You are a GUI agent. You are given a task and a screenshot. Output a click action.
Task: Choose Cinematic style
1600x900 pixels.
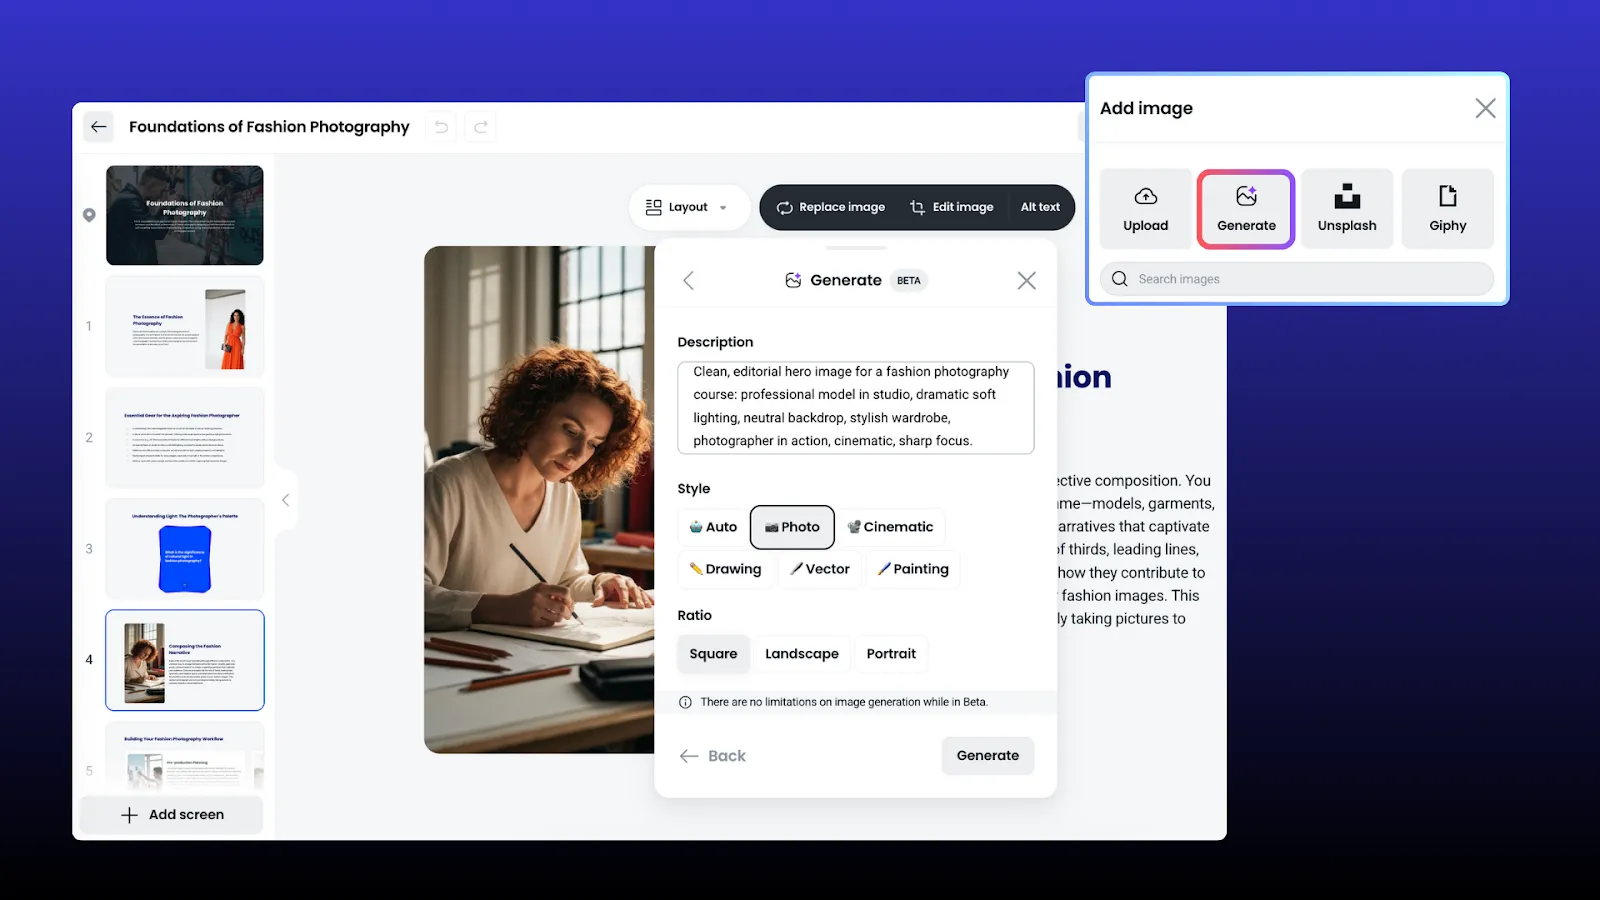click(890, 527)
